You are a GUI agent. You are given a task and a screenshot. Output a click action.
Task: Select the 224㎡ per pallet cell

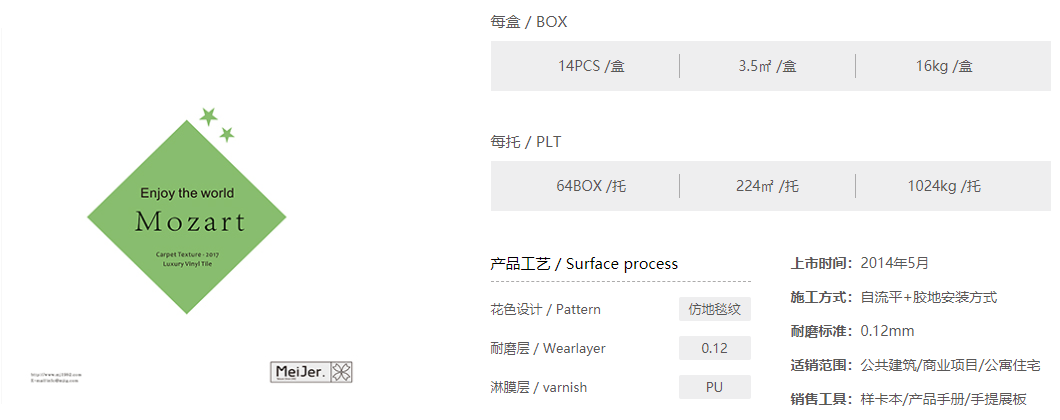click(767, 186)
